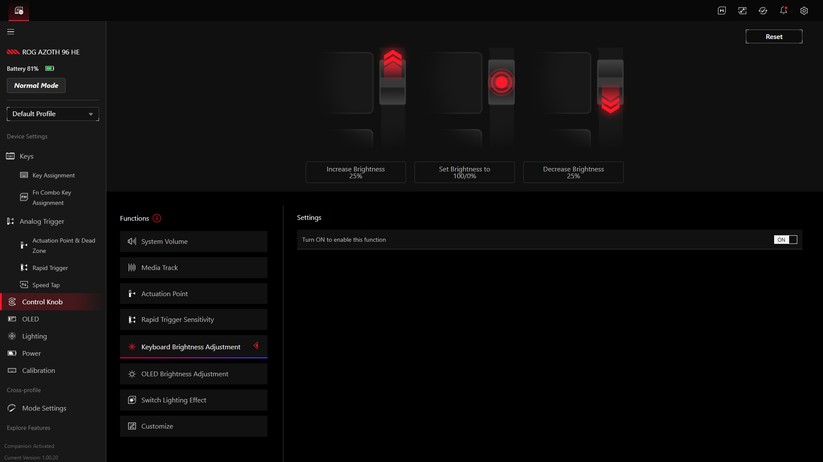This screenshot has height=462, width=823.
Task: Open the hamburger menu
Action: coord(10,32)
